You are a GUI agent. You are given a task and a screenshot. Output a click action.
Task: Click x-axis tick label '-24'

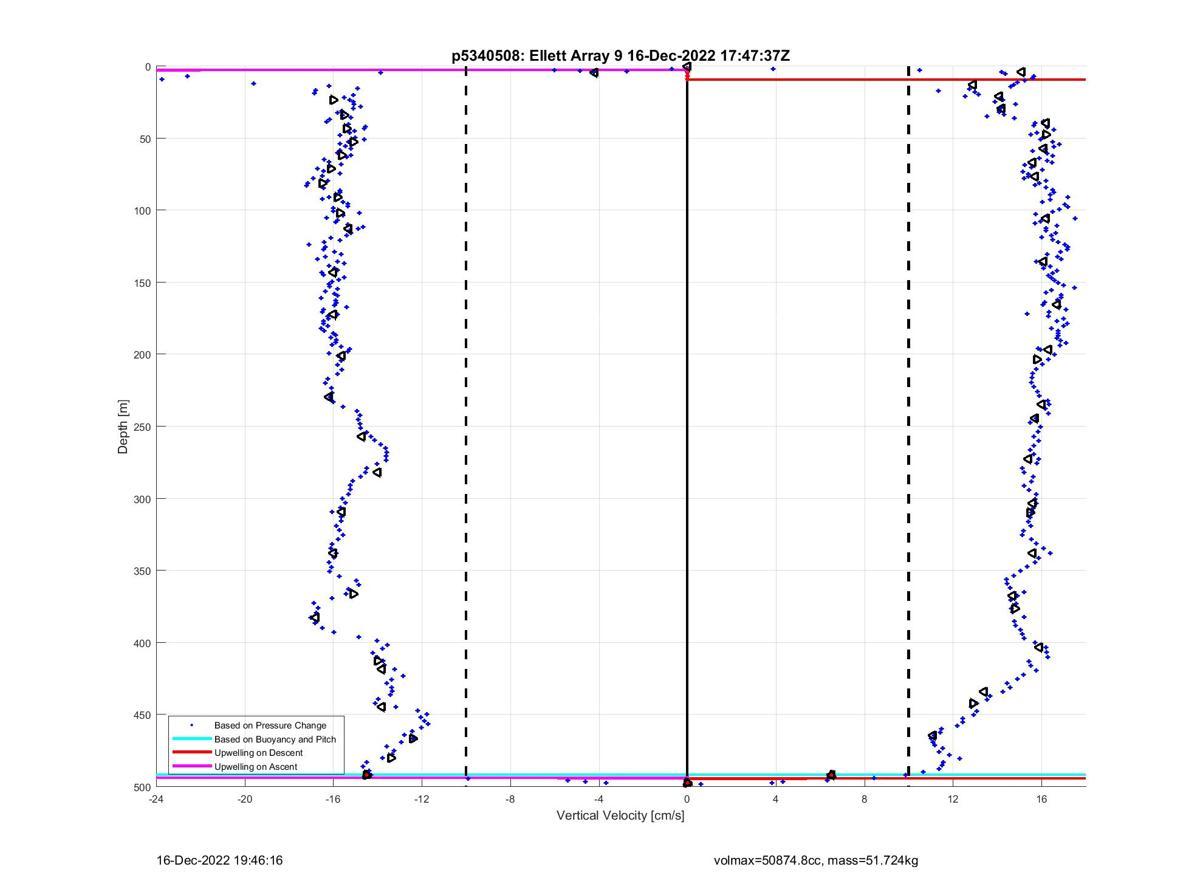click(155, 799)
